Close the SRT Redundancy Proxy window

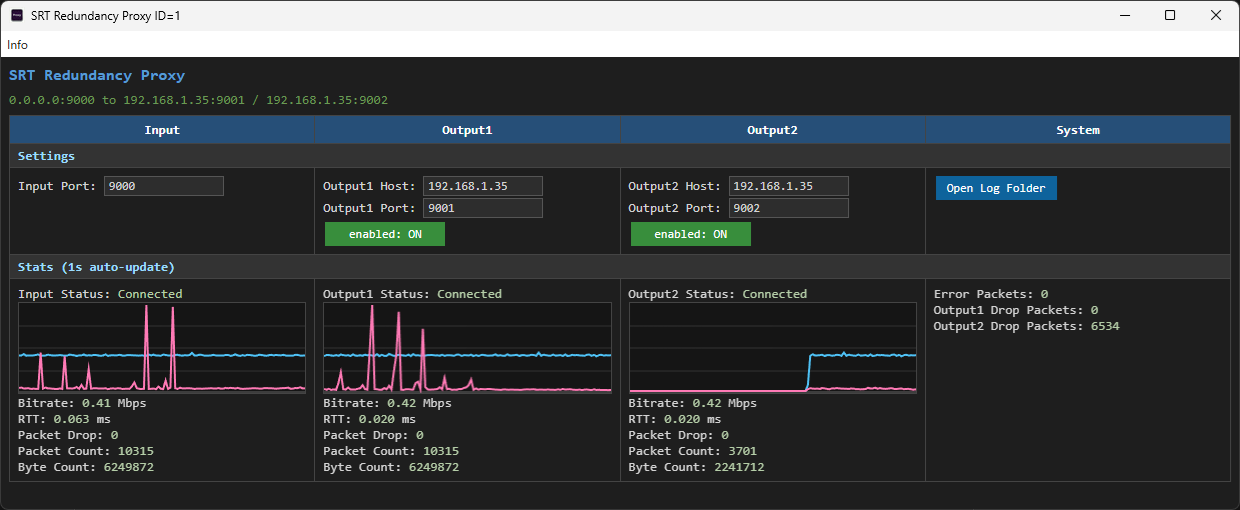(x=1216, y=15)
